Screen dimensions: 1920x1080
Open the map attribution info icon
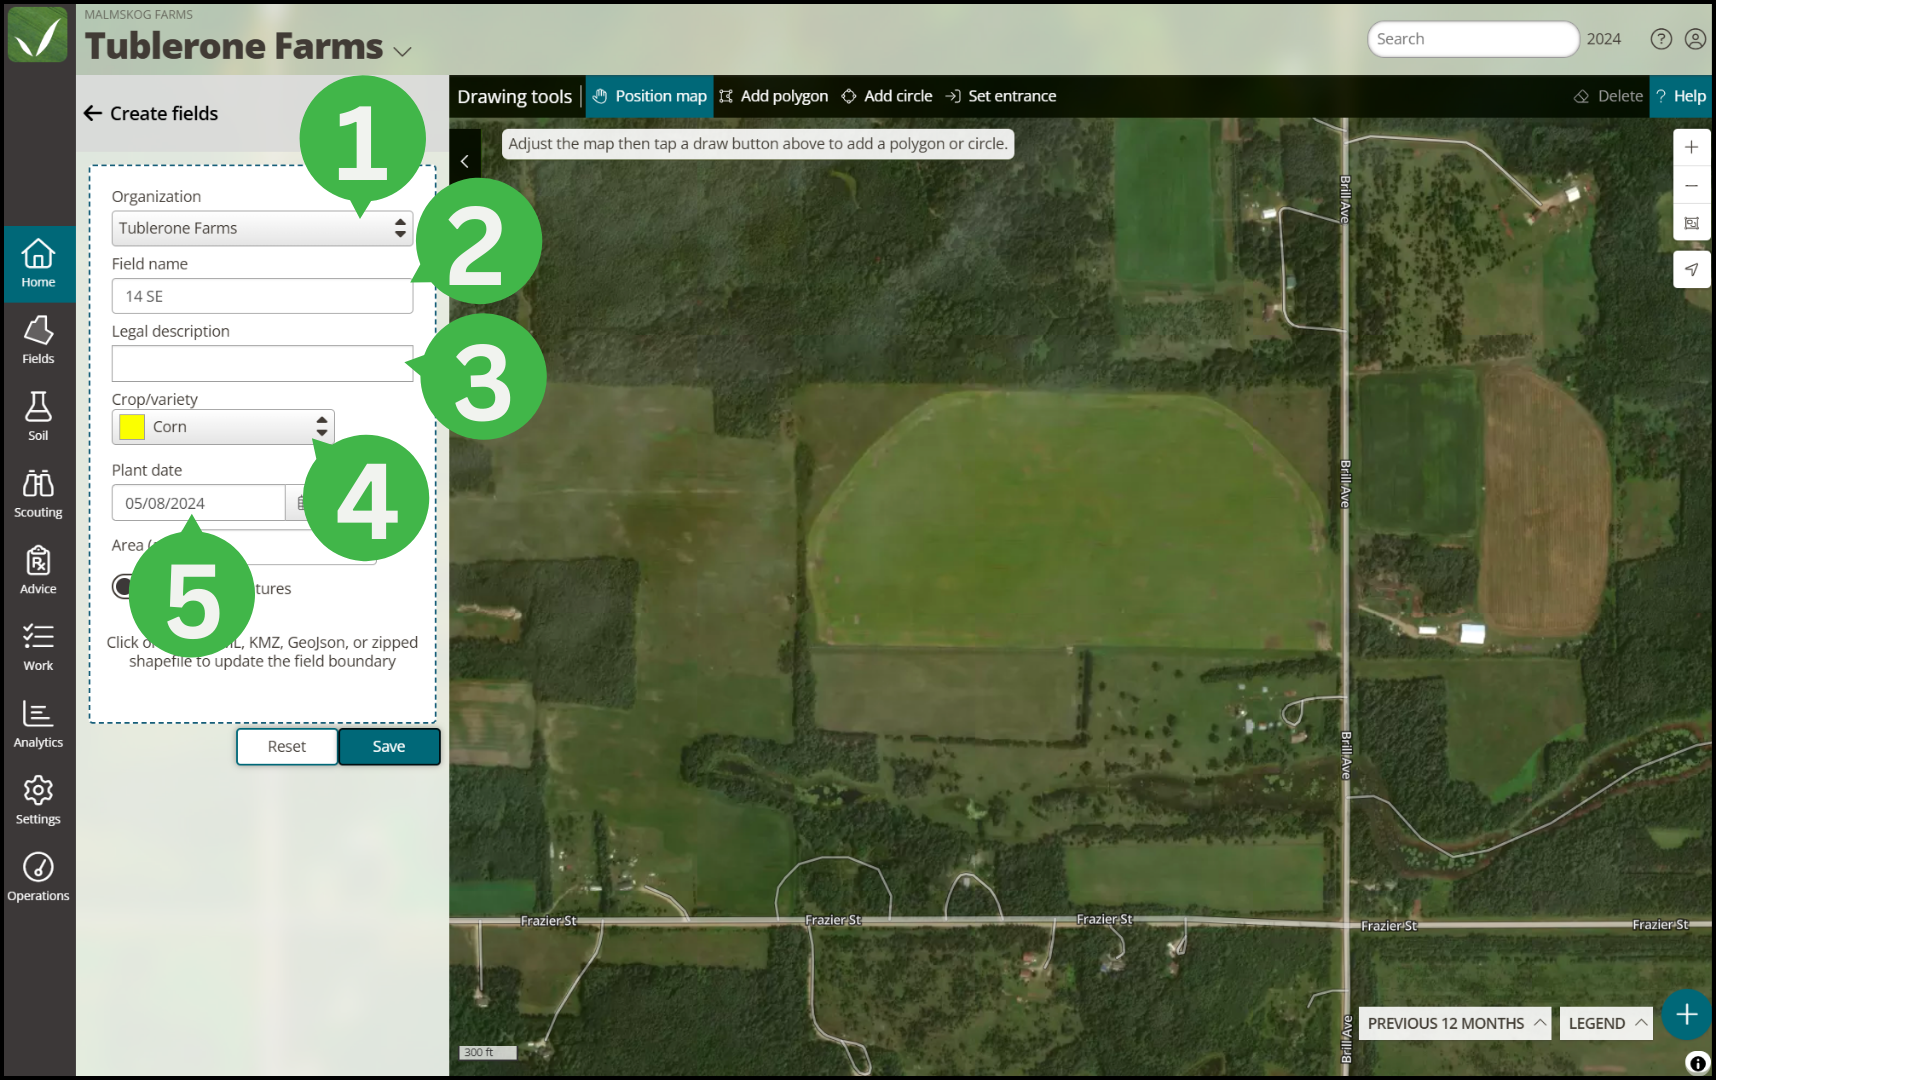[1697, 1063]
